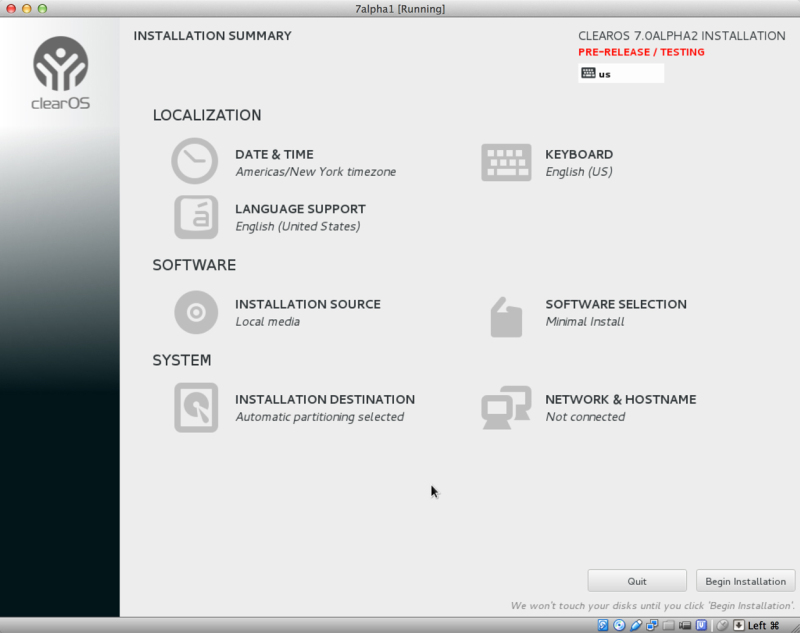The height and width of the screenshot is (633, 800).
Task: Click the network adapters icon in VirtualBox status bar
Action: 652,625
